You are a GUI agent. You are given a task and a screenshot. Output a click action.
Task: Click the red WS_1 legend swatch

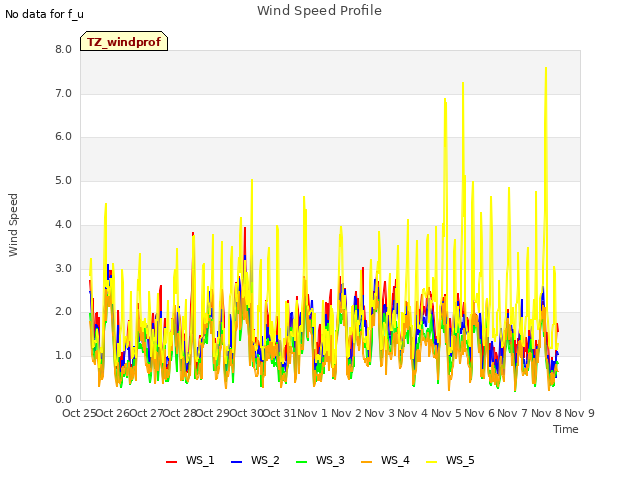pyautogui.click(x=171, y=462)
